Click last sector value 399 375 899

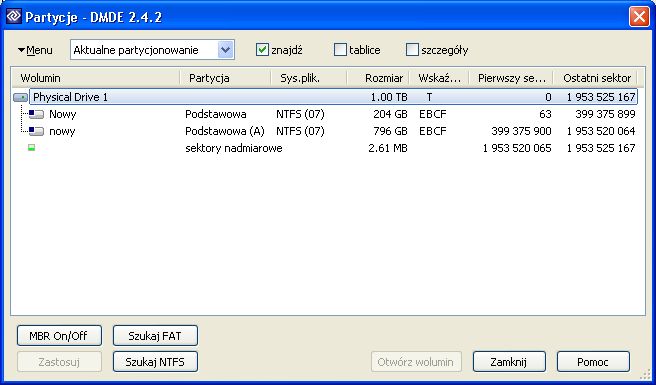605,114
